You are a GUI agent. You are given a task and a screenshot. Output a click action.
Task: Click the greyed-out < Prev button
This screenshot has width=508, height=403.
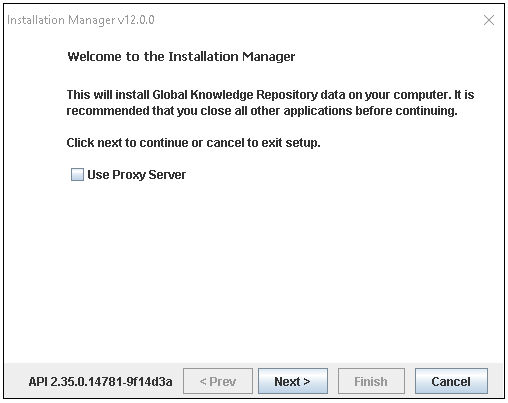click(218, 381)
